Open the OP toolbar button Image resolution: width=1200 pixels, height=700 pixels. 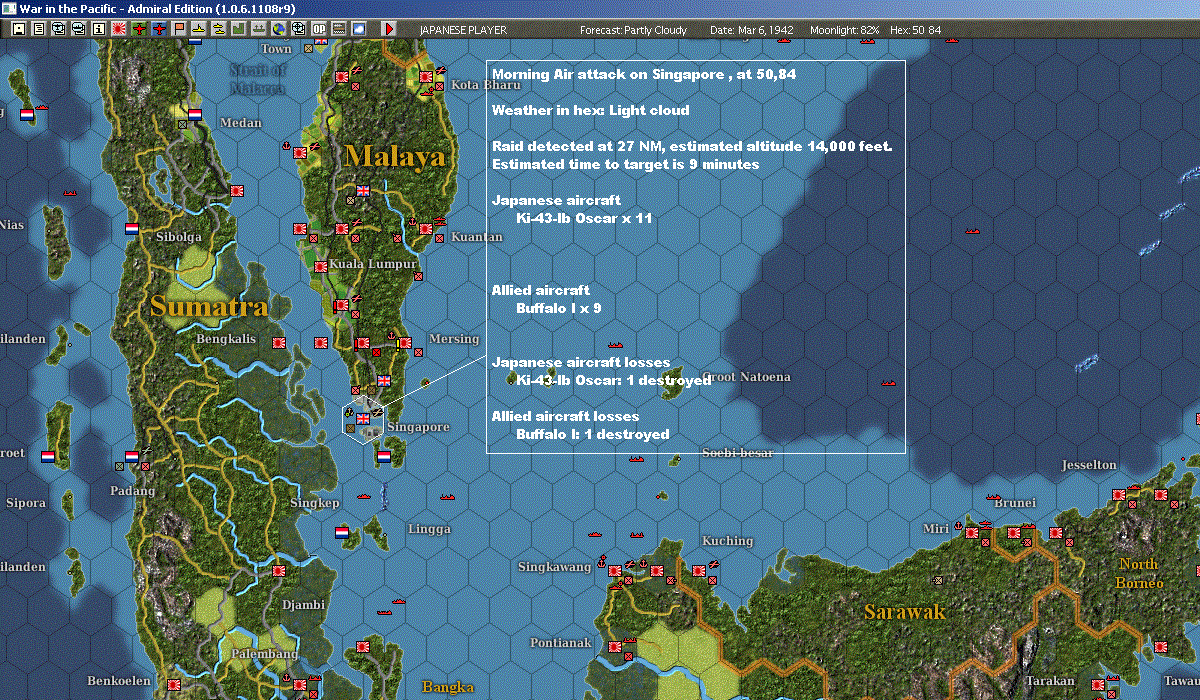(319, 29)
